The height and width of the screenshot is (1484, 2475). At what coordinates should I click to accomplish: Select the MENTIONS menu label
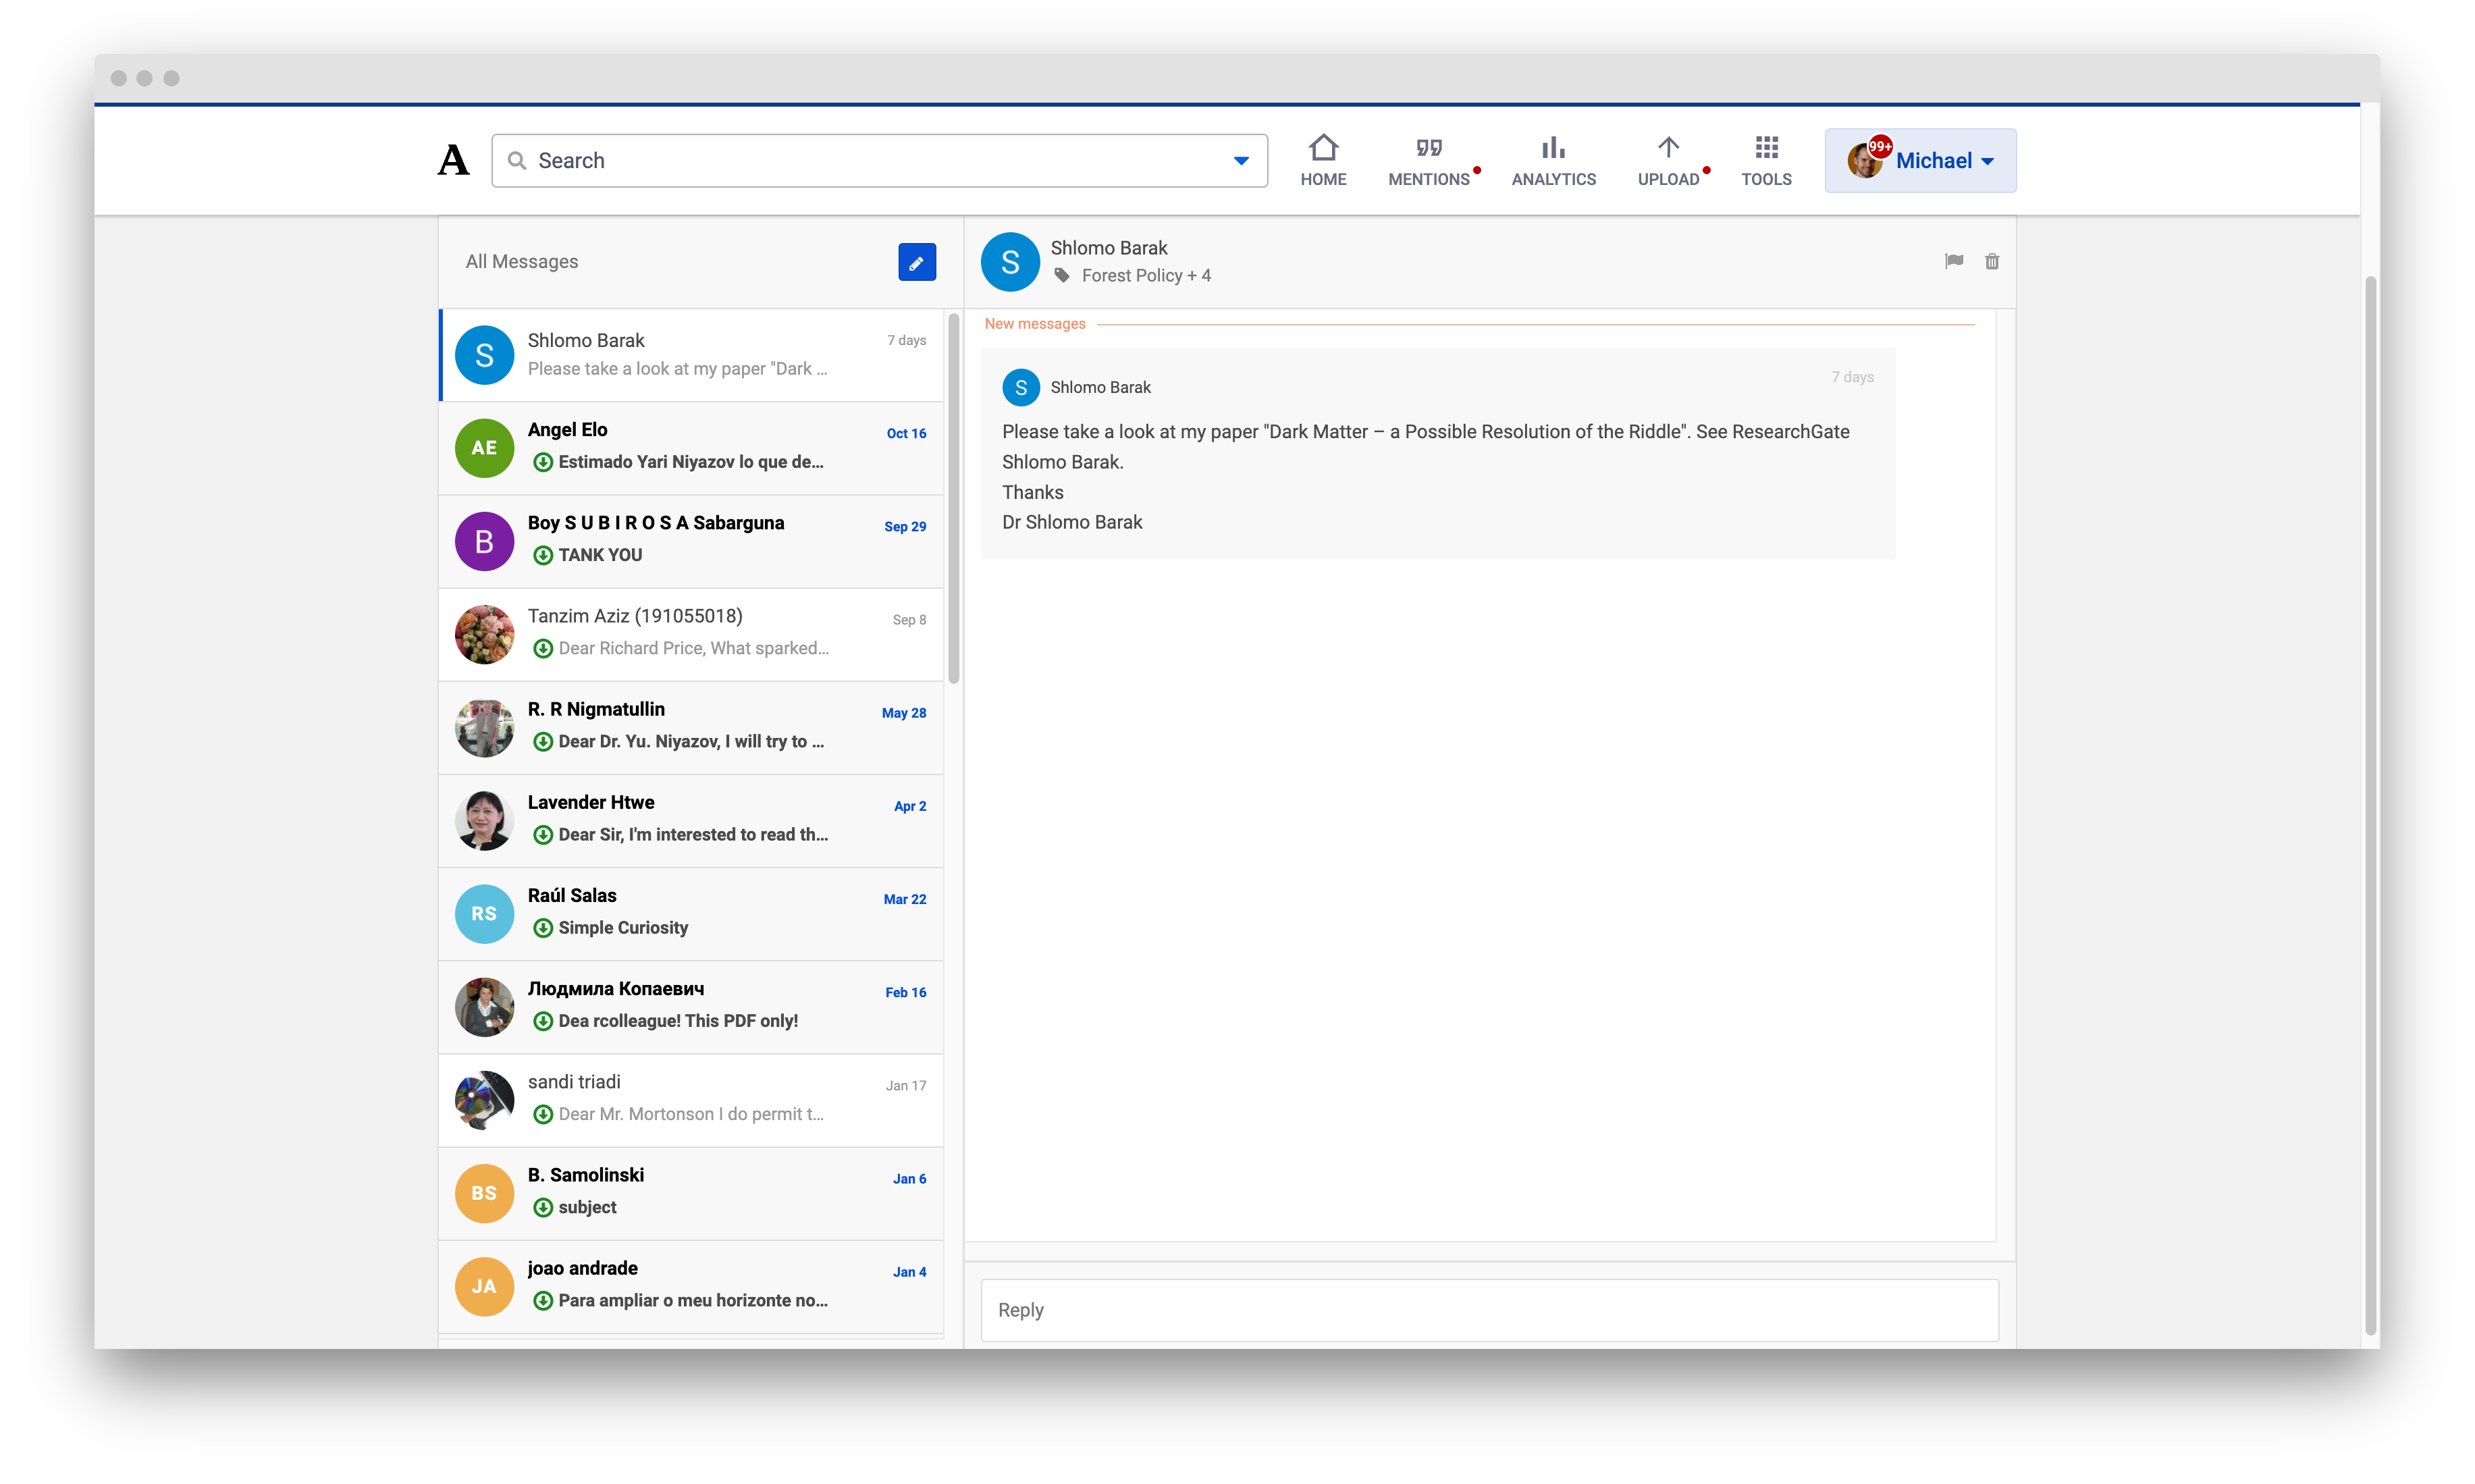tap(1428, 179)
